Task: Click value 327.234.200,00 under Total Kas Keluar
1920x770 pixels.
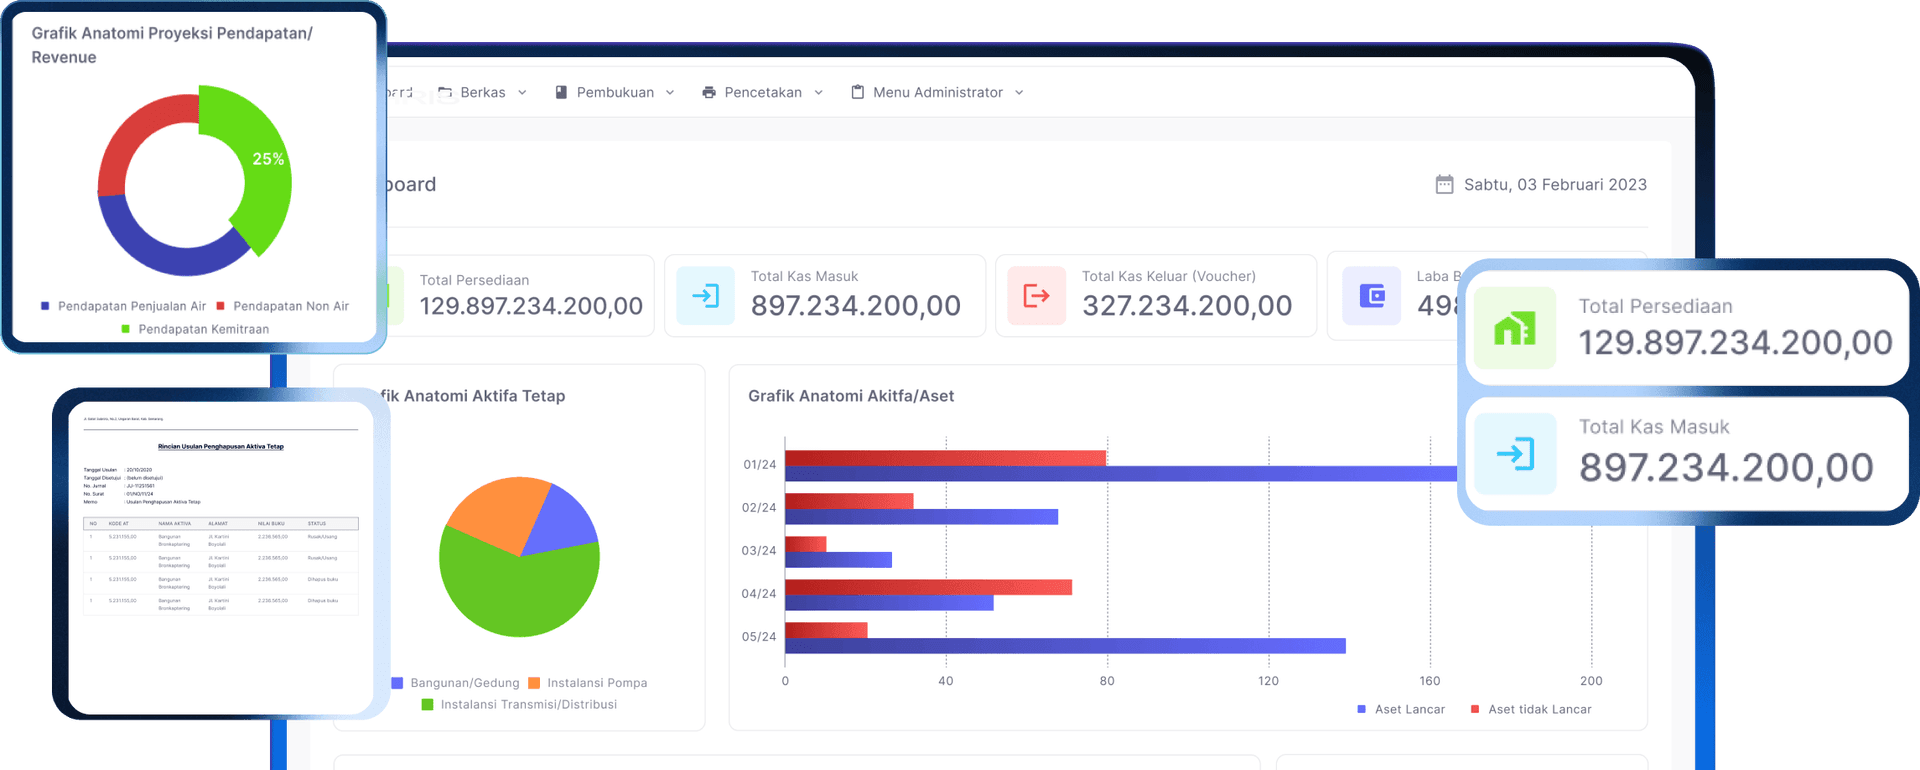Action: [x=1187, y=305]
